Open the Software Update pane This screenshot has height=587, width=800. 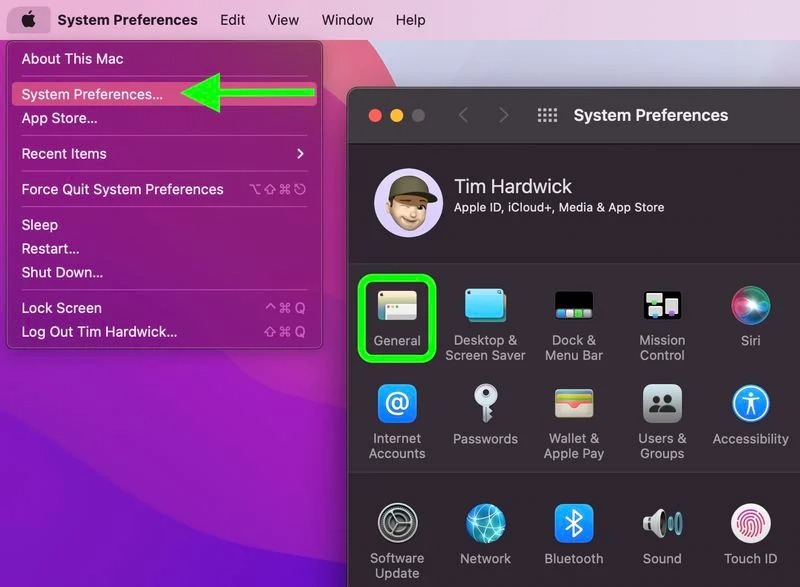397,542
